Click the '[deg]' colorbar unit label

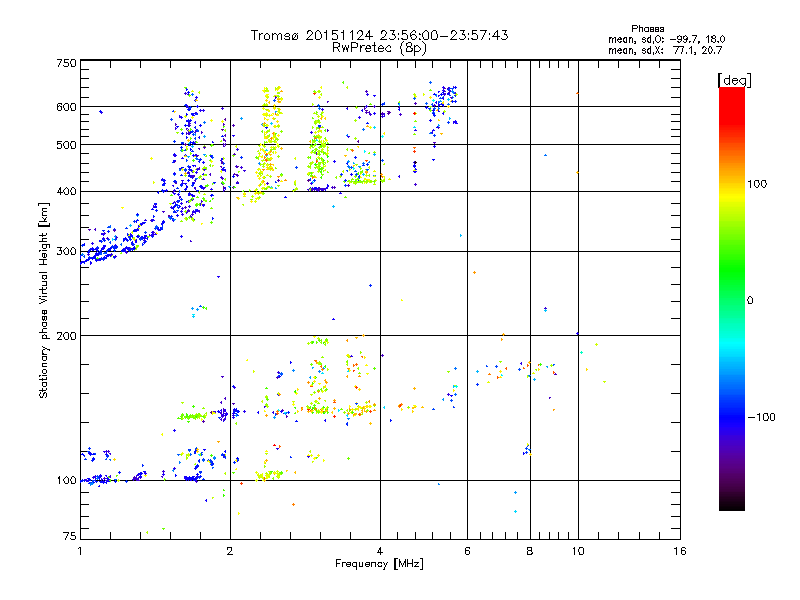[734, 80]
